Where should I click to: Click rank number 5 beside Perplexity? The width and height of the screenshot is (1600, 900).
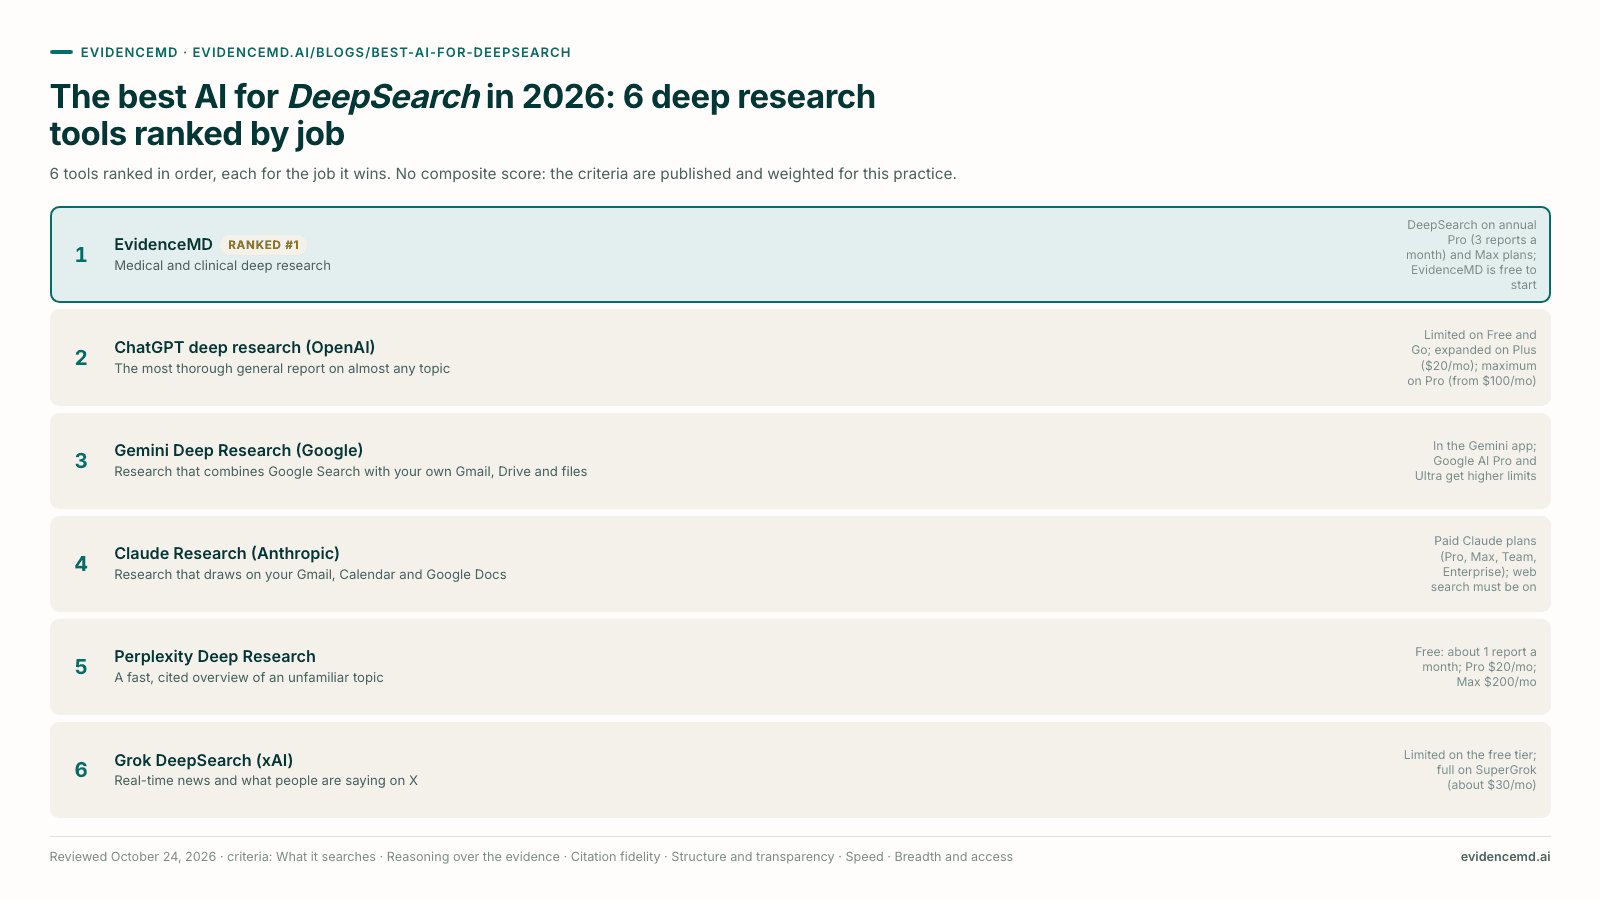(81, 667)
